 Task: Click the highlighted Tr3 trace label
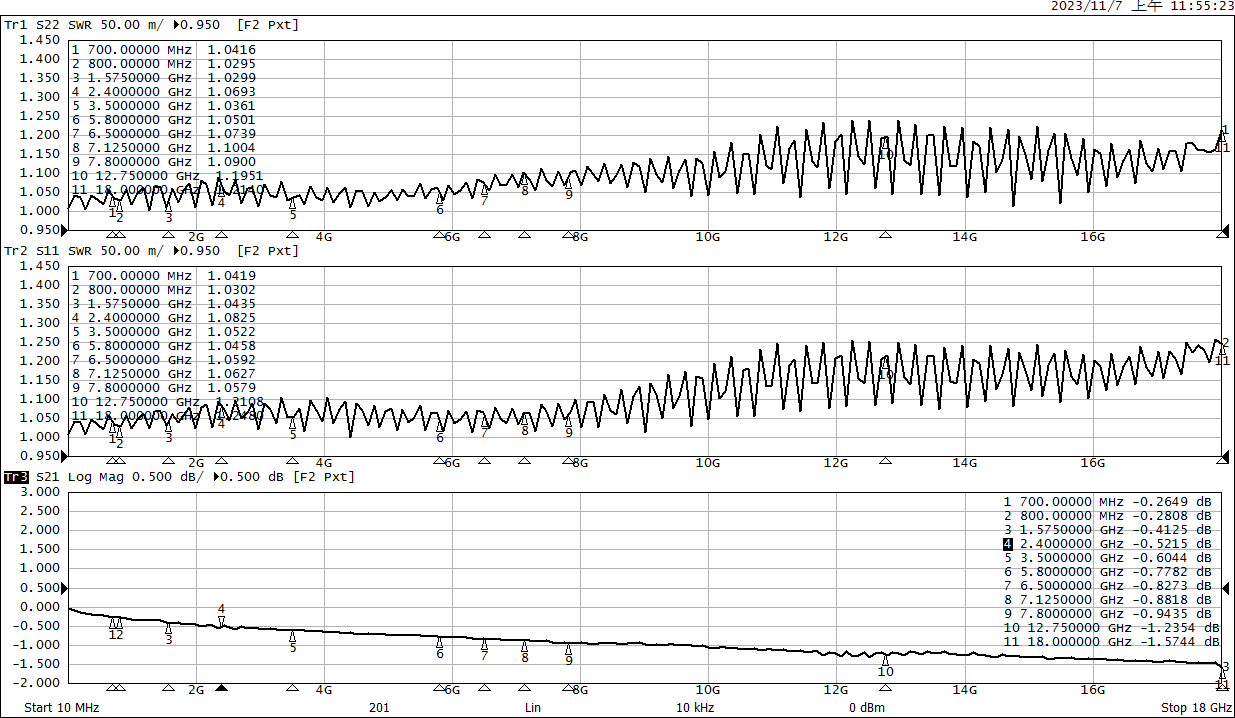point(16,477)
